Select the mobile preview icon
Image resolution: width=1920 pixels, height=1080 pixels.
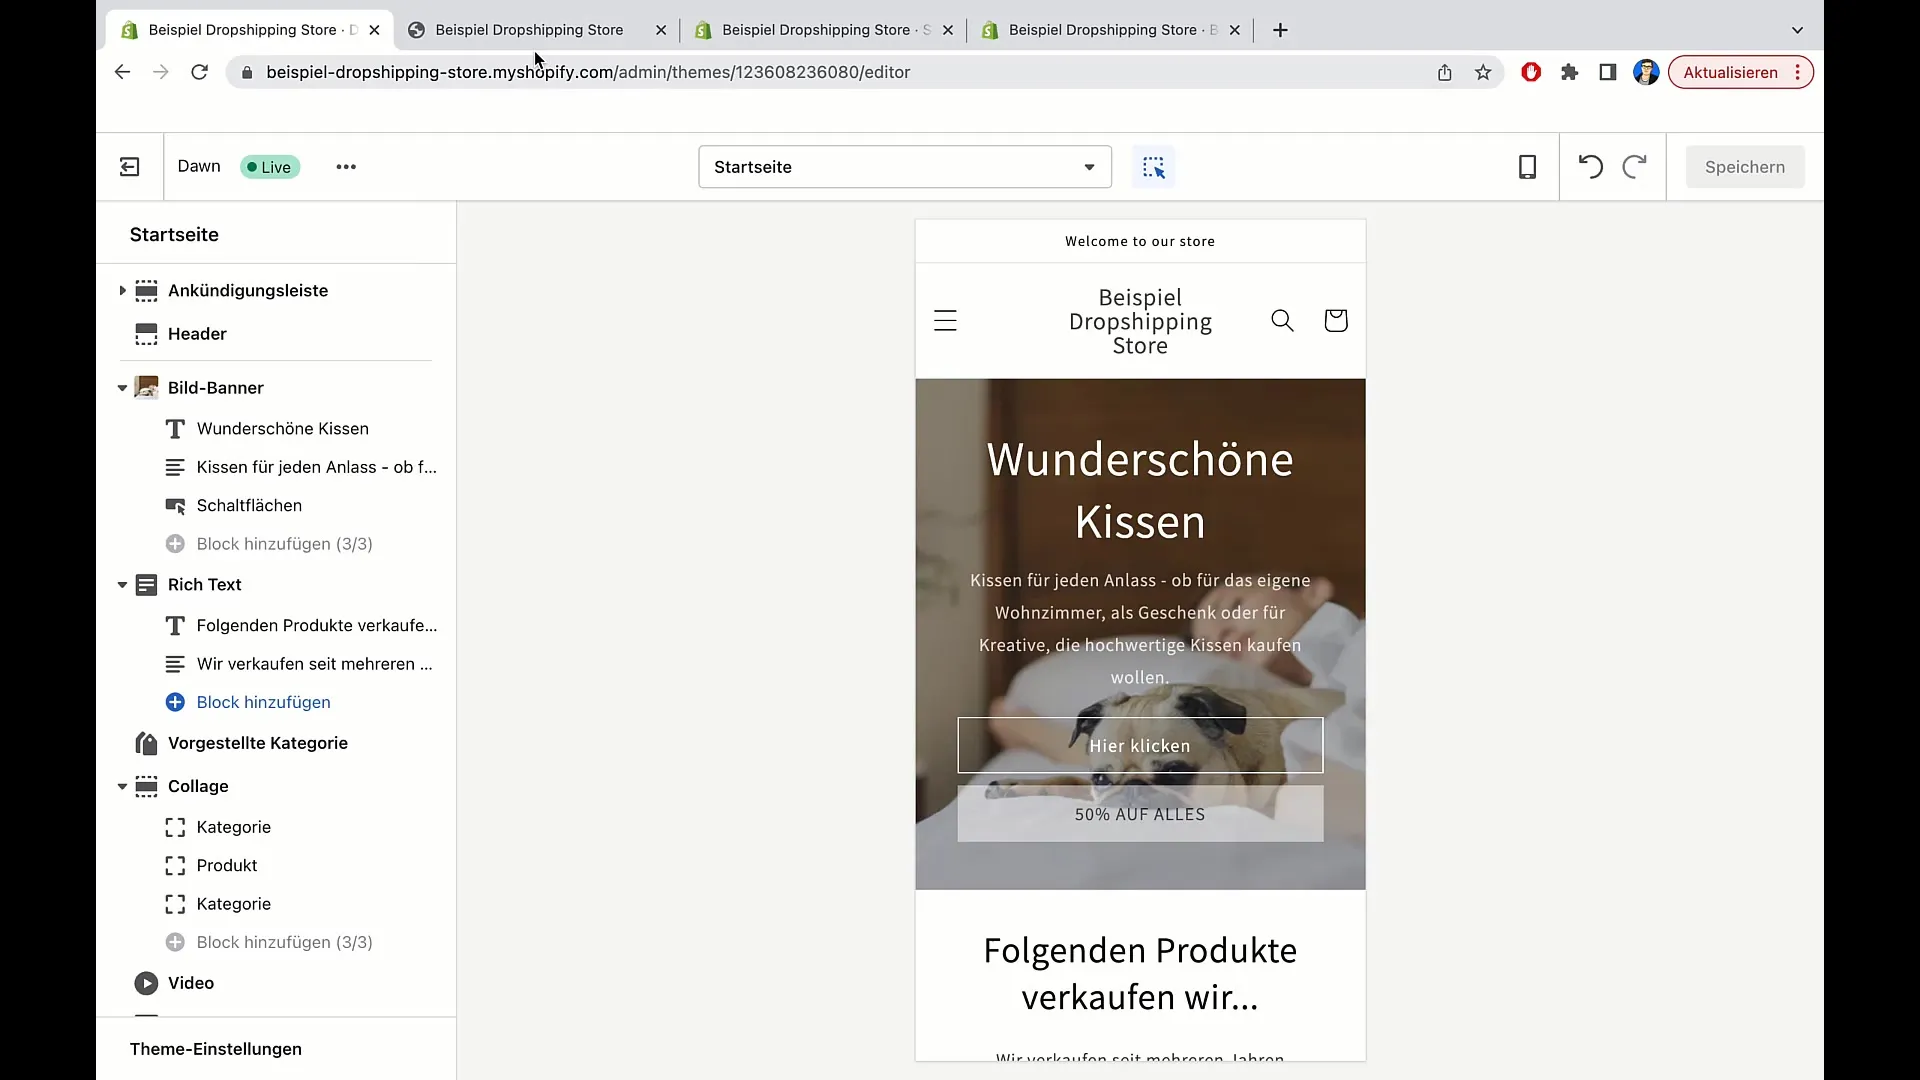coord(1527,166)
